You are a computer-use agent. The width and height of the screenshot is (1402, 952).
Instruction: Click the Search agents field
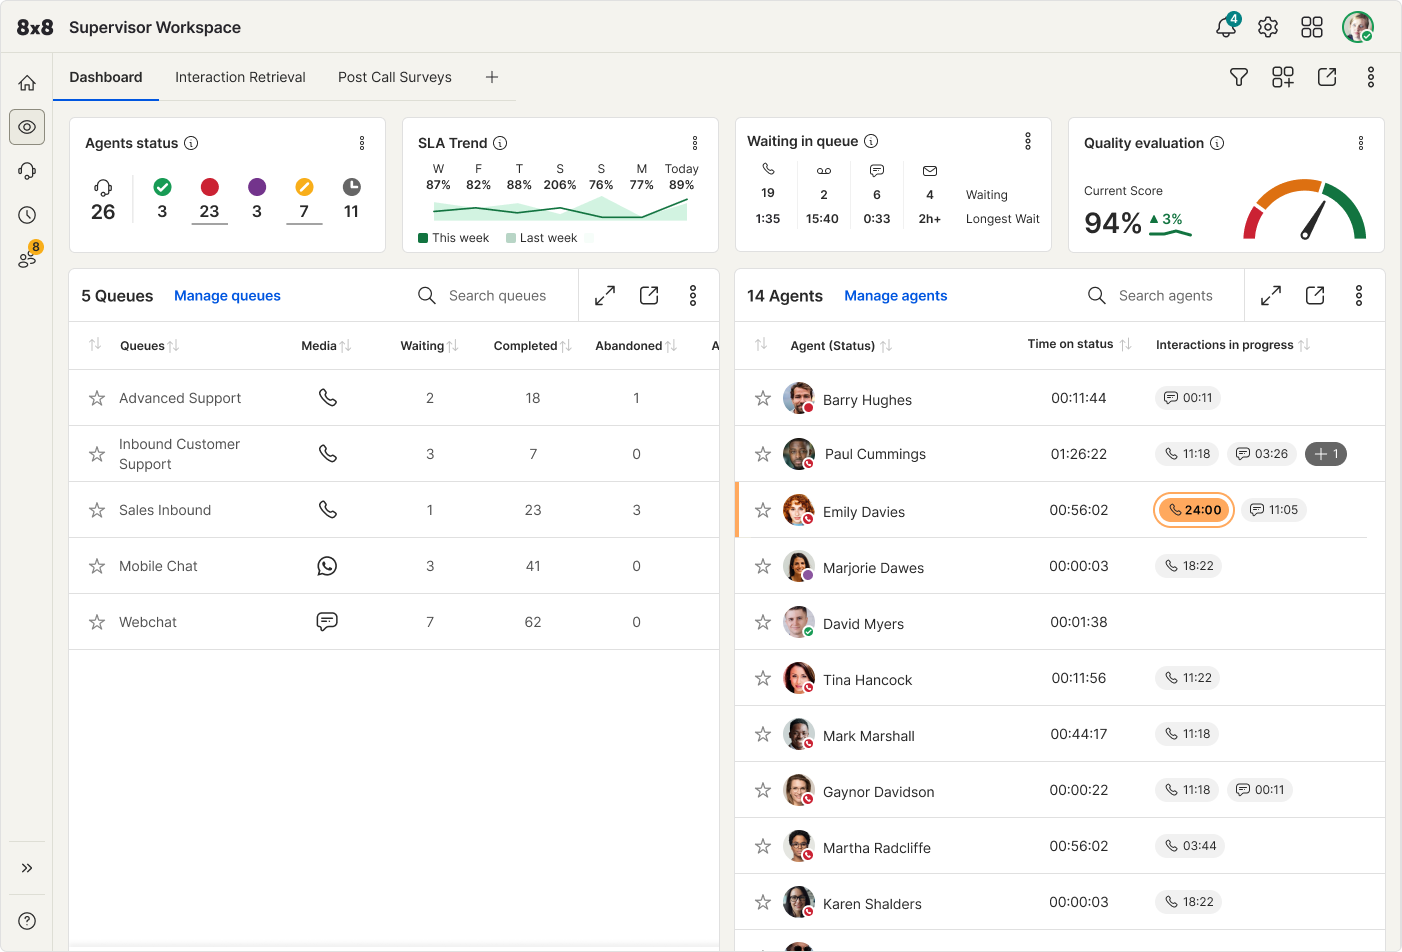pyautogui.click(x=1165, y=296)
